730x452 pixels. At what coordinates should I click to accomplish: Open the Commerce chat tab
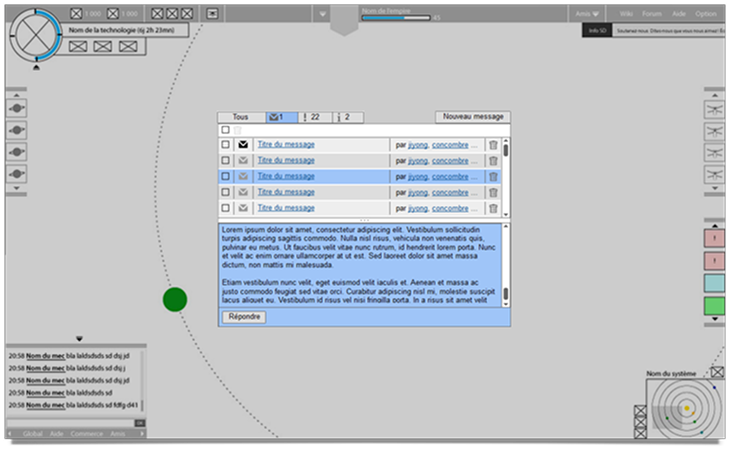pos(86,434)
